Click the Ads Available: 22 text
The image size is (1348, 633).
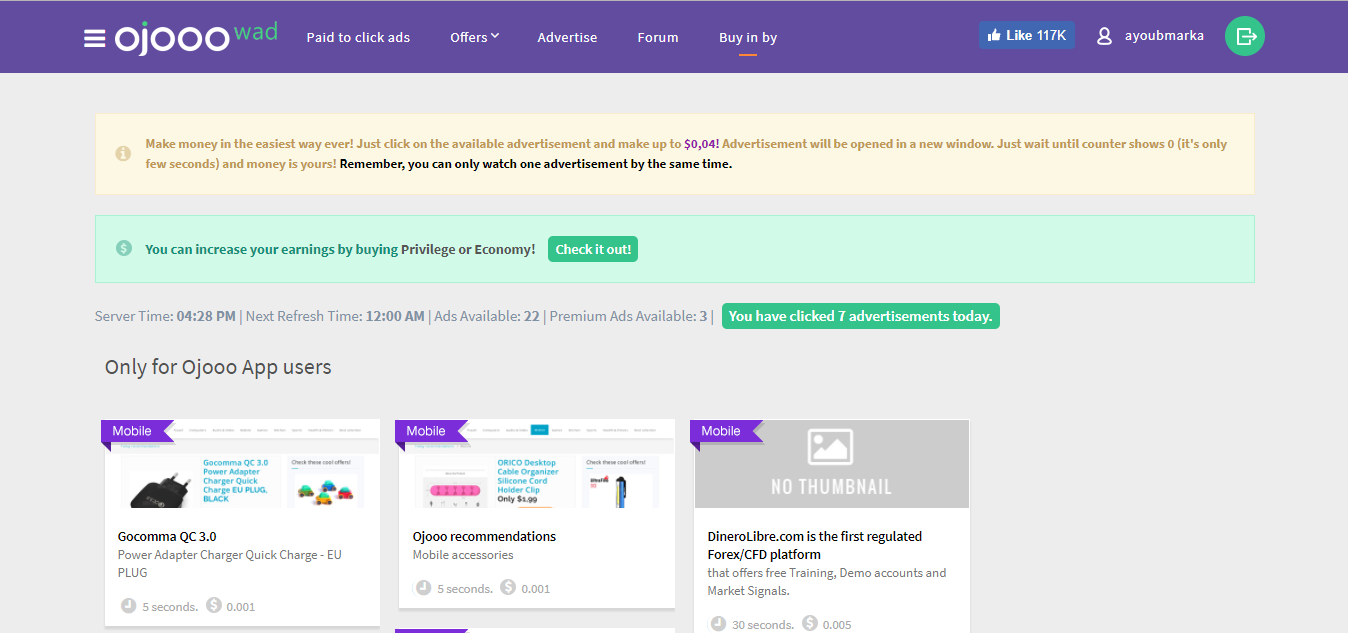point(487,316)
